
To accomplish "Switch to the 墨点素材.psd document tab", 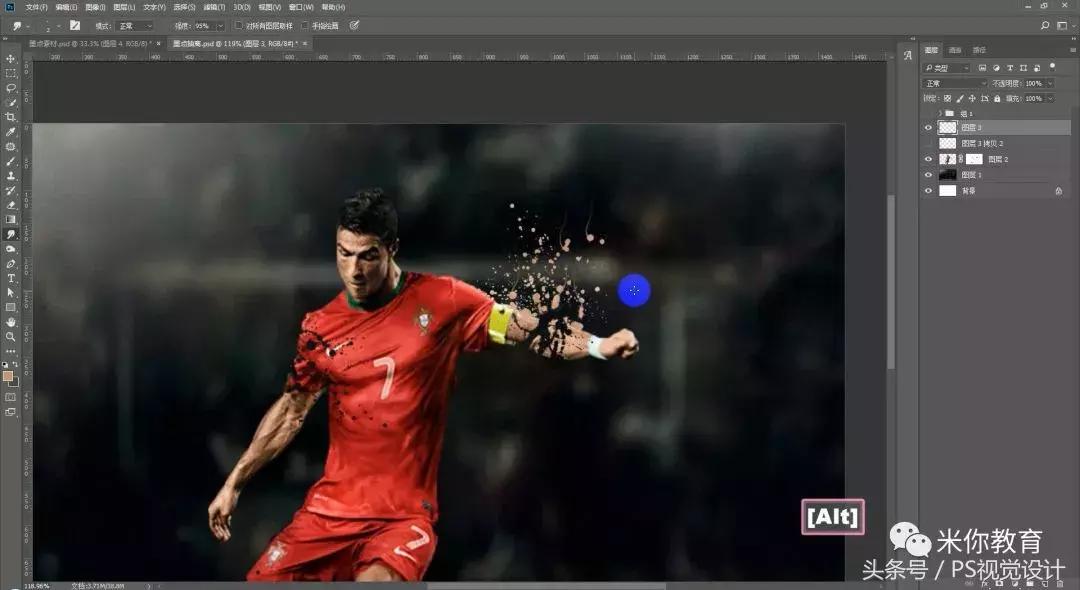I will pos(88,44).
